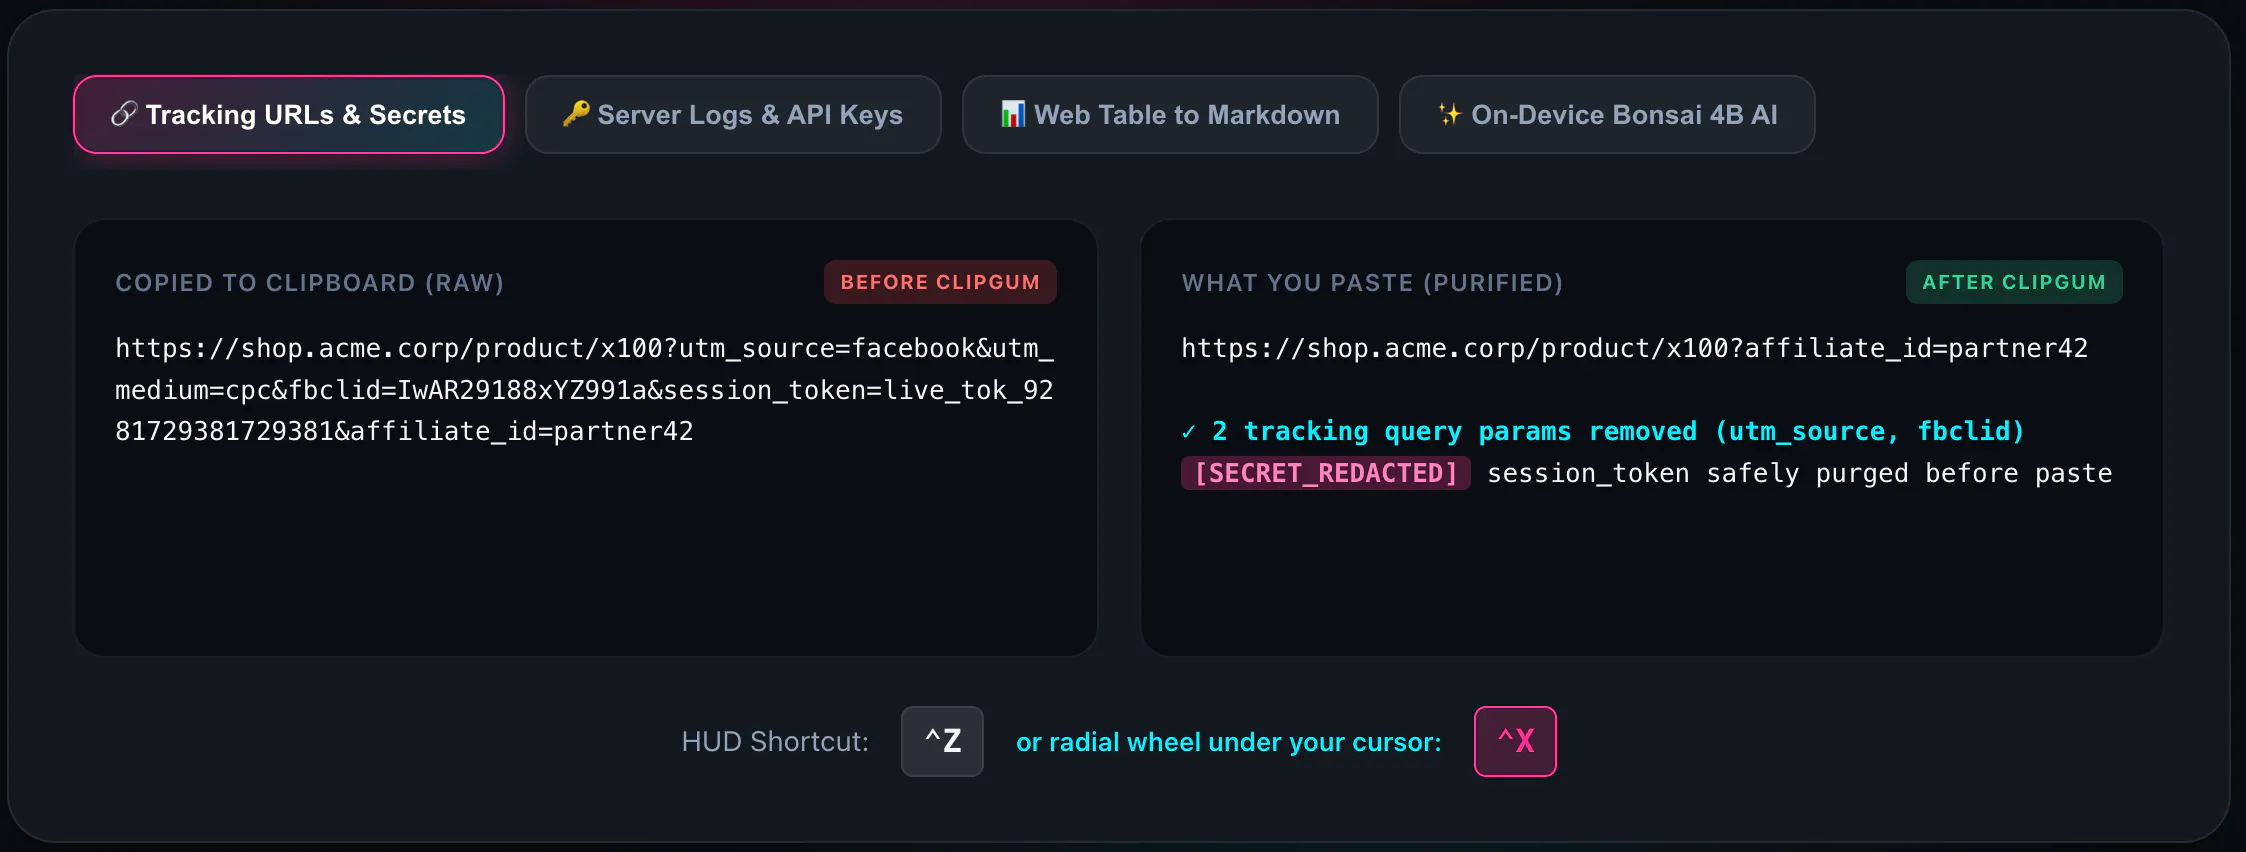The width and height of the screenshot is (2246, 852).
Task: Click the sparkles icon on Bonsai AI tab
Action: point(1449,114)
